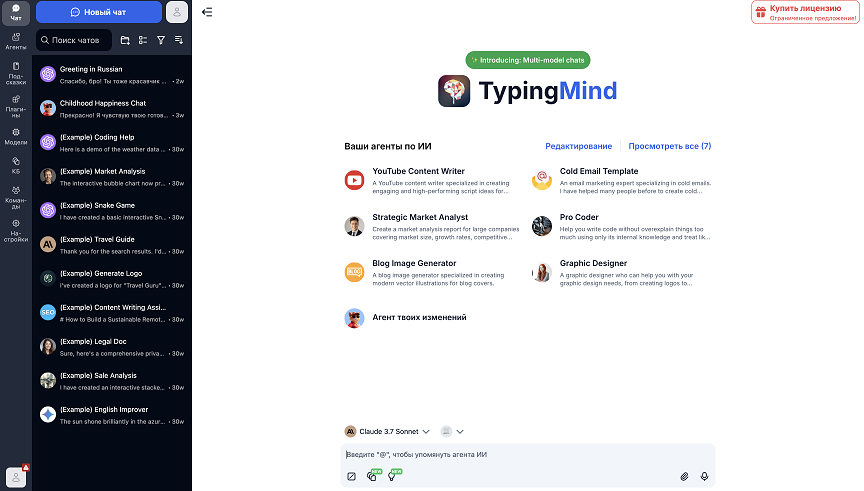Screen dimensions: 864x491
Task: Open the (Example) Travel Guide chat
Action: [x=112, y=245]
